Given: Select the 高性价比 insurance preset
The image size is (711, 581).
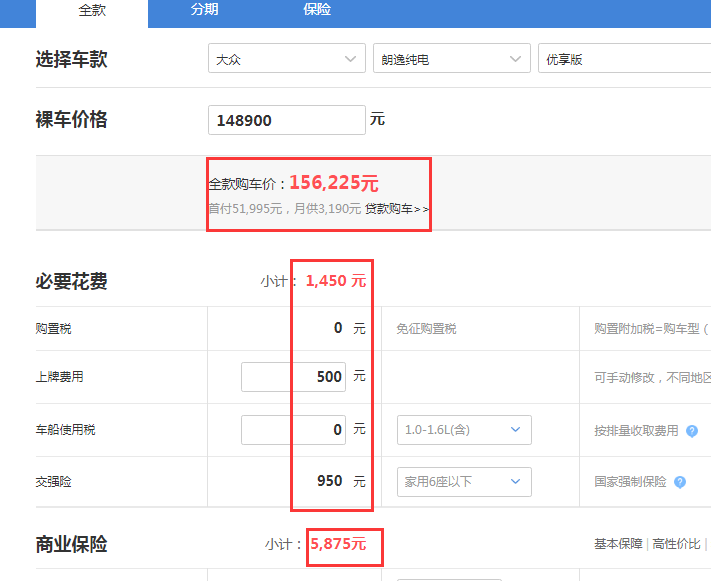Looking at the screenshot, I should click(x=676, y=544).
